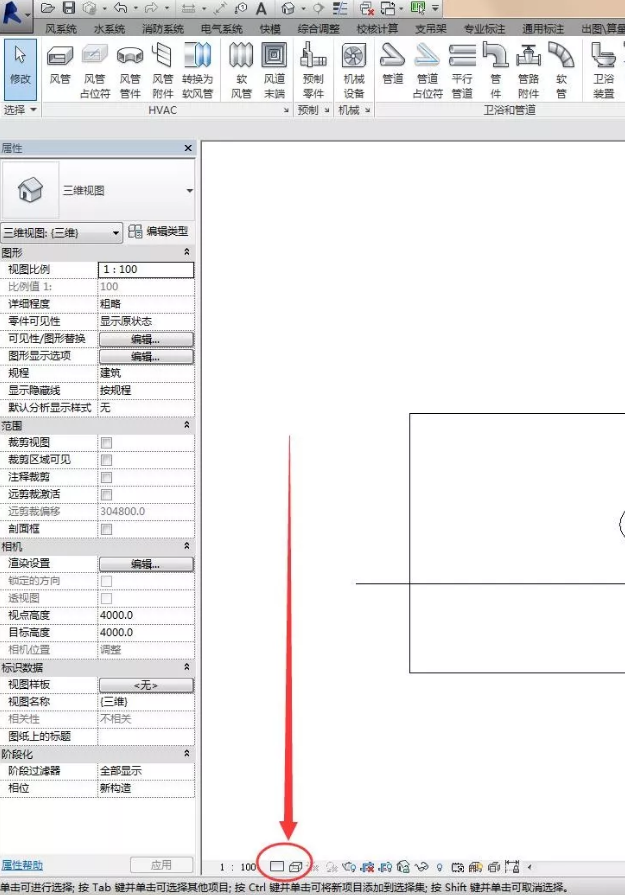Collapse the 标识数据 properties group
The image size is (625, 895).
[x=186, y=667]
